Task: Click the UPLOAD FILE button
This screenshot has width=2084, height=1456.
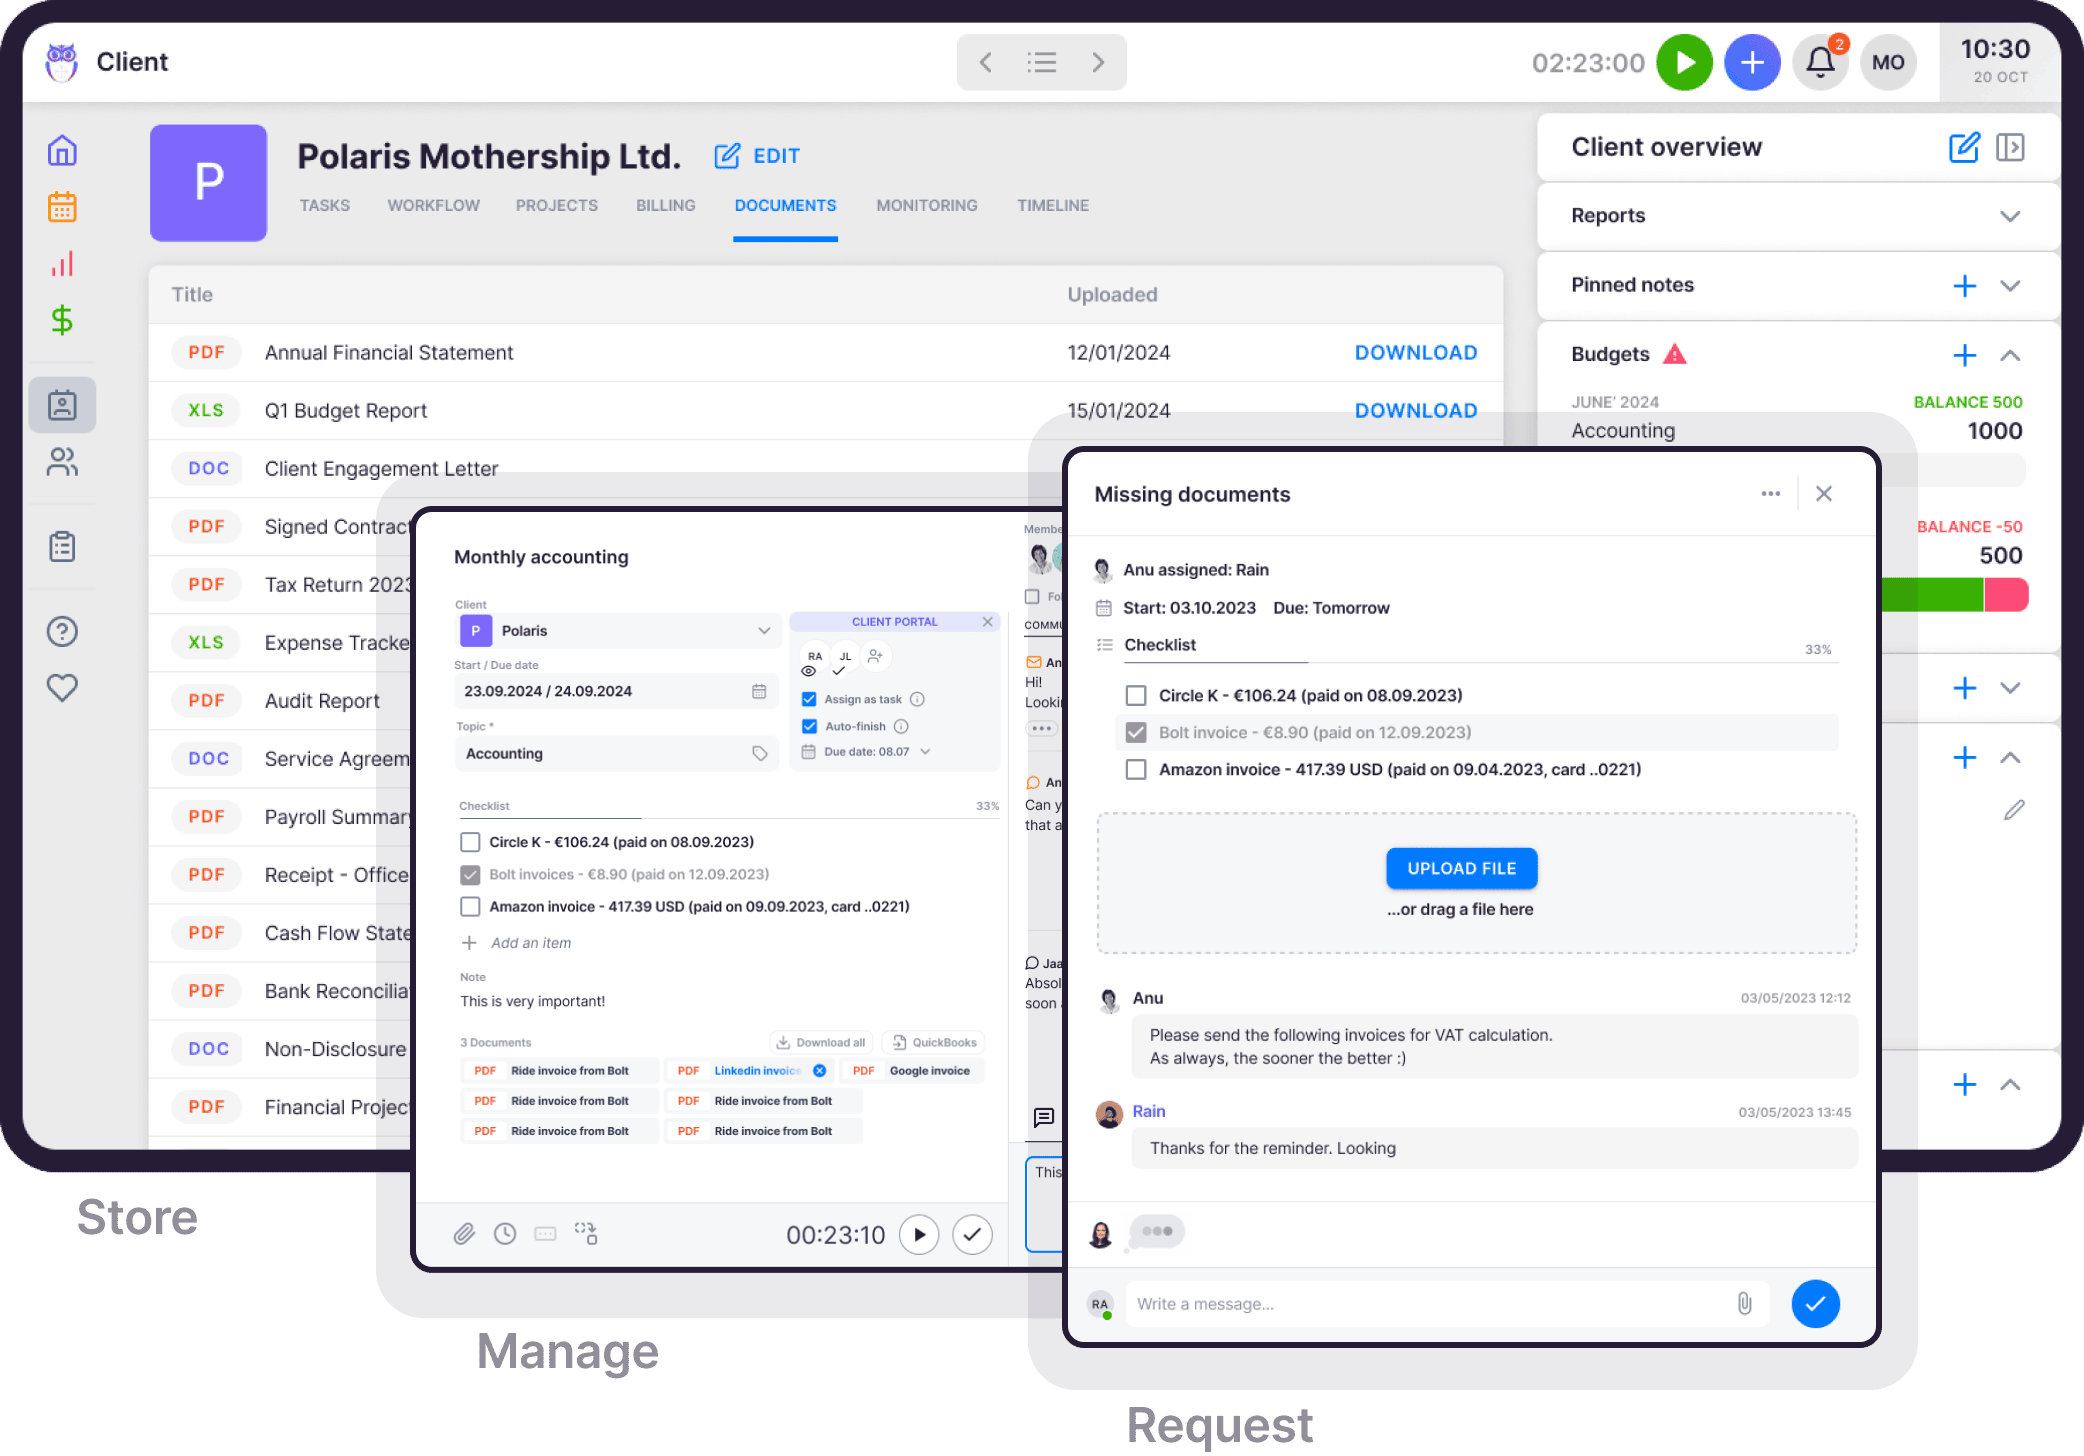Action: [x=1461, y=868]
